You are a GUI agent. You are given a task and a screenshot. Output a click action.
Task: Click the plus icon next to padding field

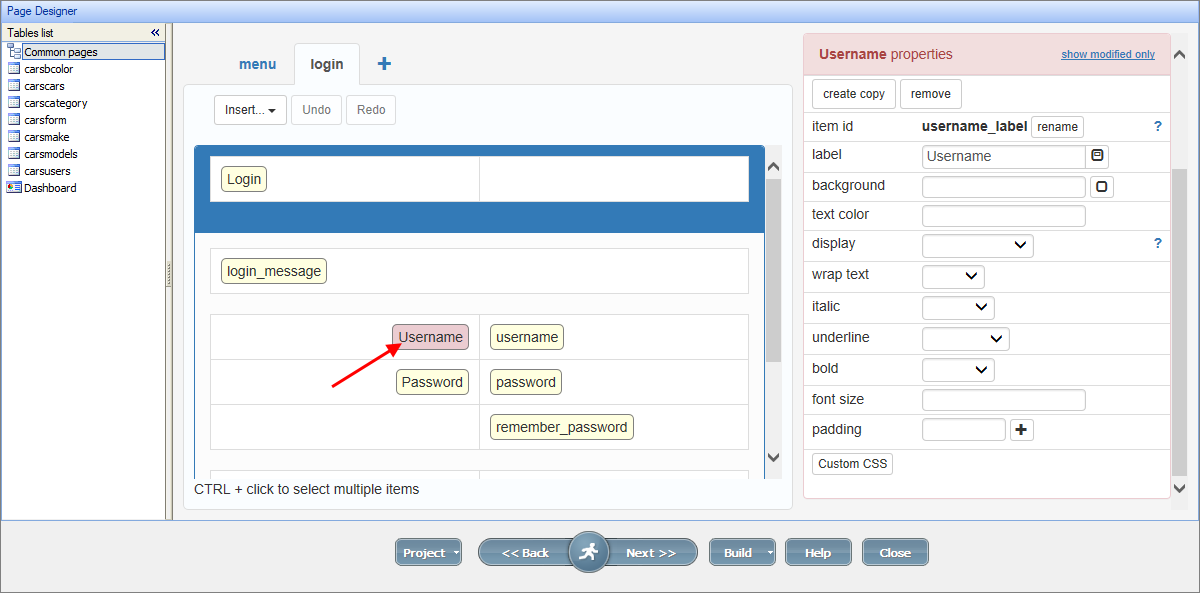tap(1021, 430)
